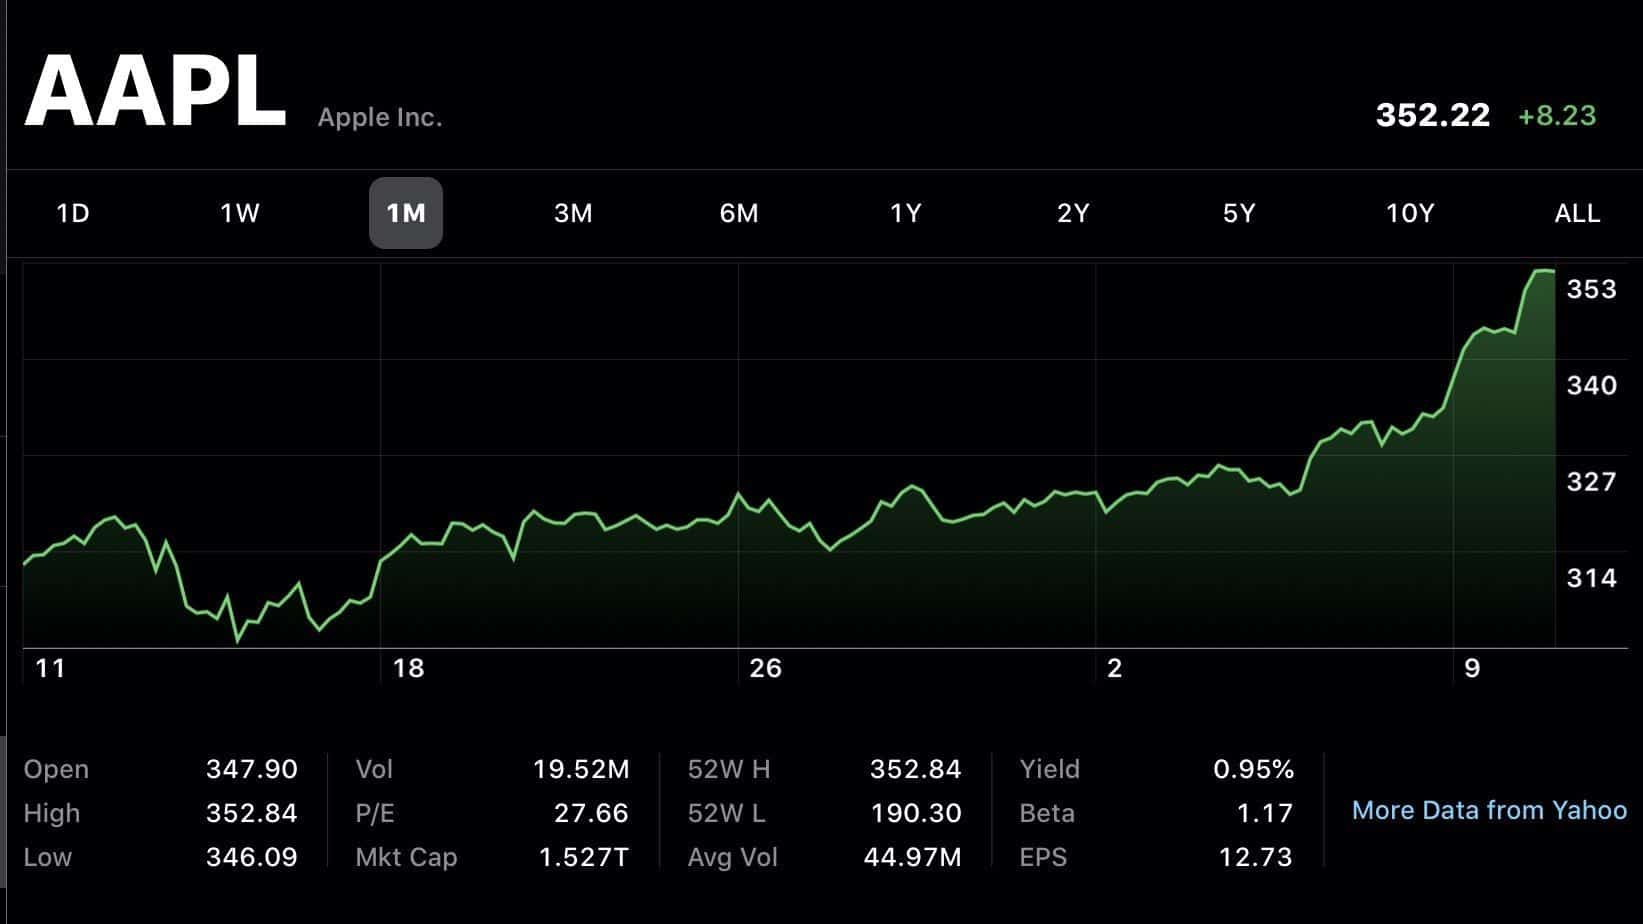Select the 1W time range

coord(240,213)
